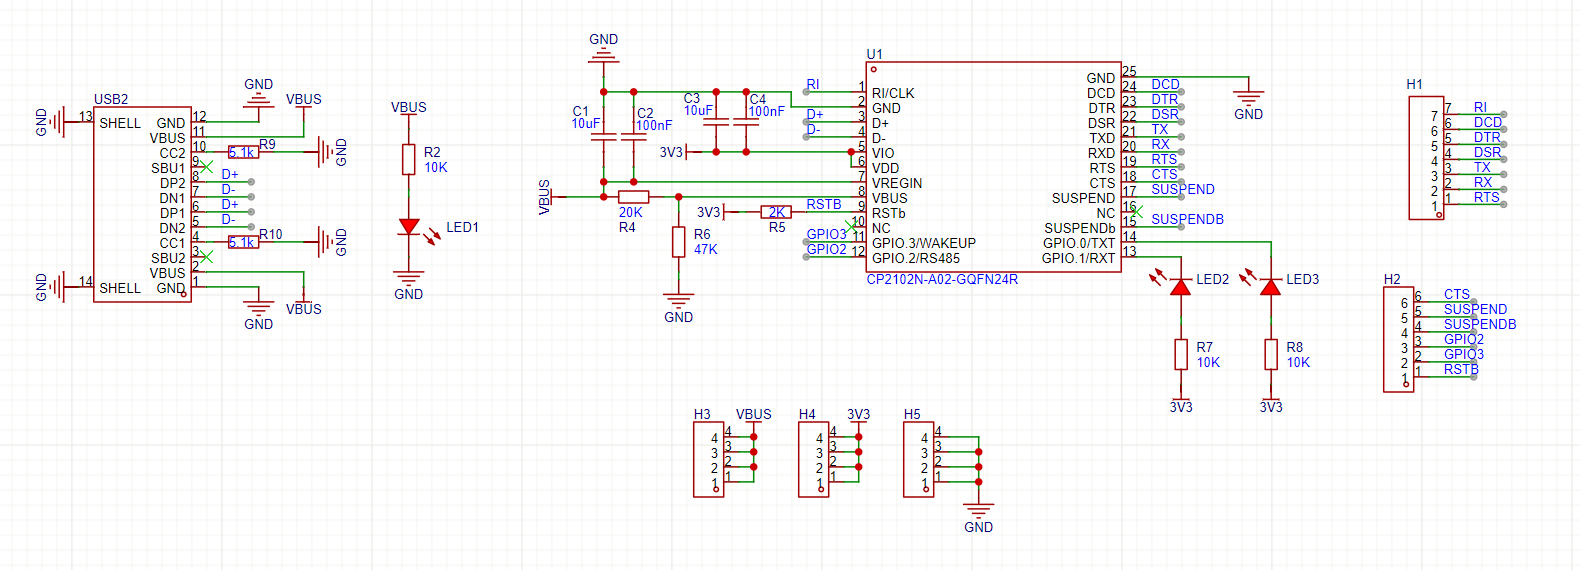Image resolution: width=1580 pixels, height=570 pixels.
Task: Pick the R4 20K resistor symbol
Action: 633,197
